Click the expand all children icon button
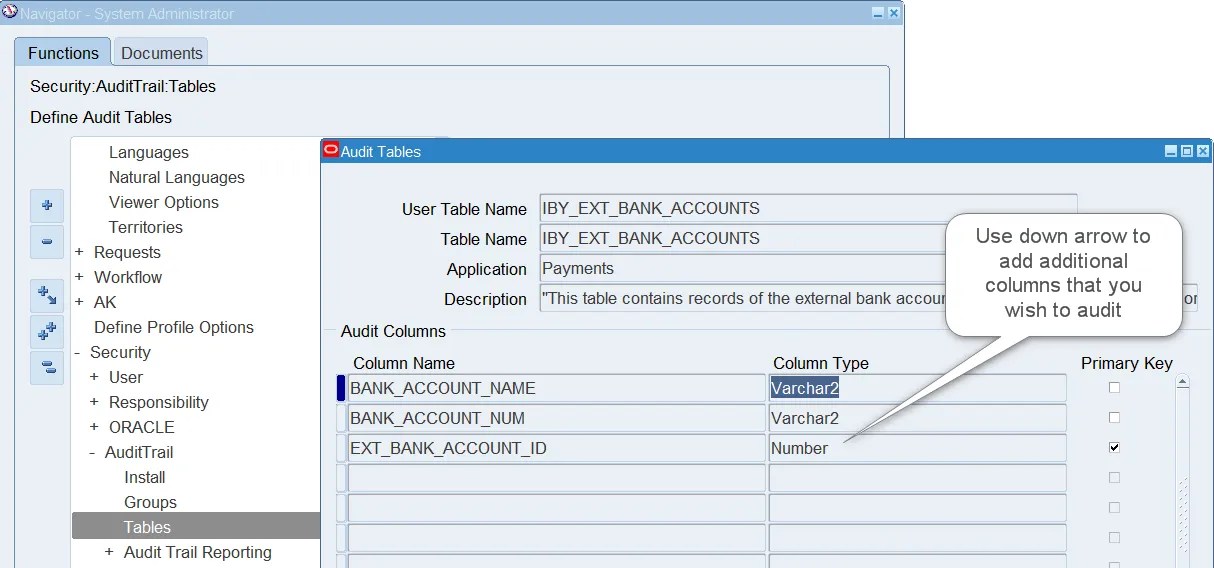 (47, 295)
